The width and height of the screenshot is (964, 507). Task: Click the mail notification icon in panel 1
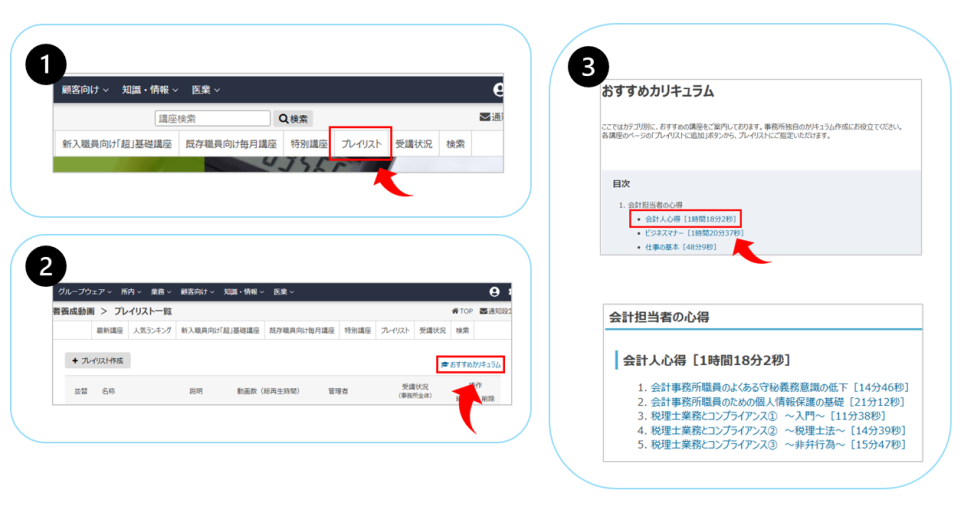click(485, 118)
